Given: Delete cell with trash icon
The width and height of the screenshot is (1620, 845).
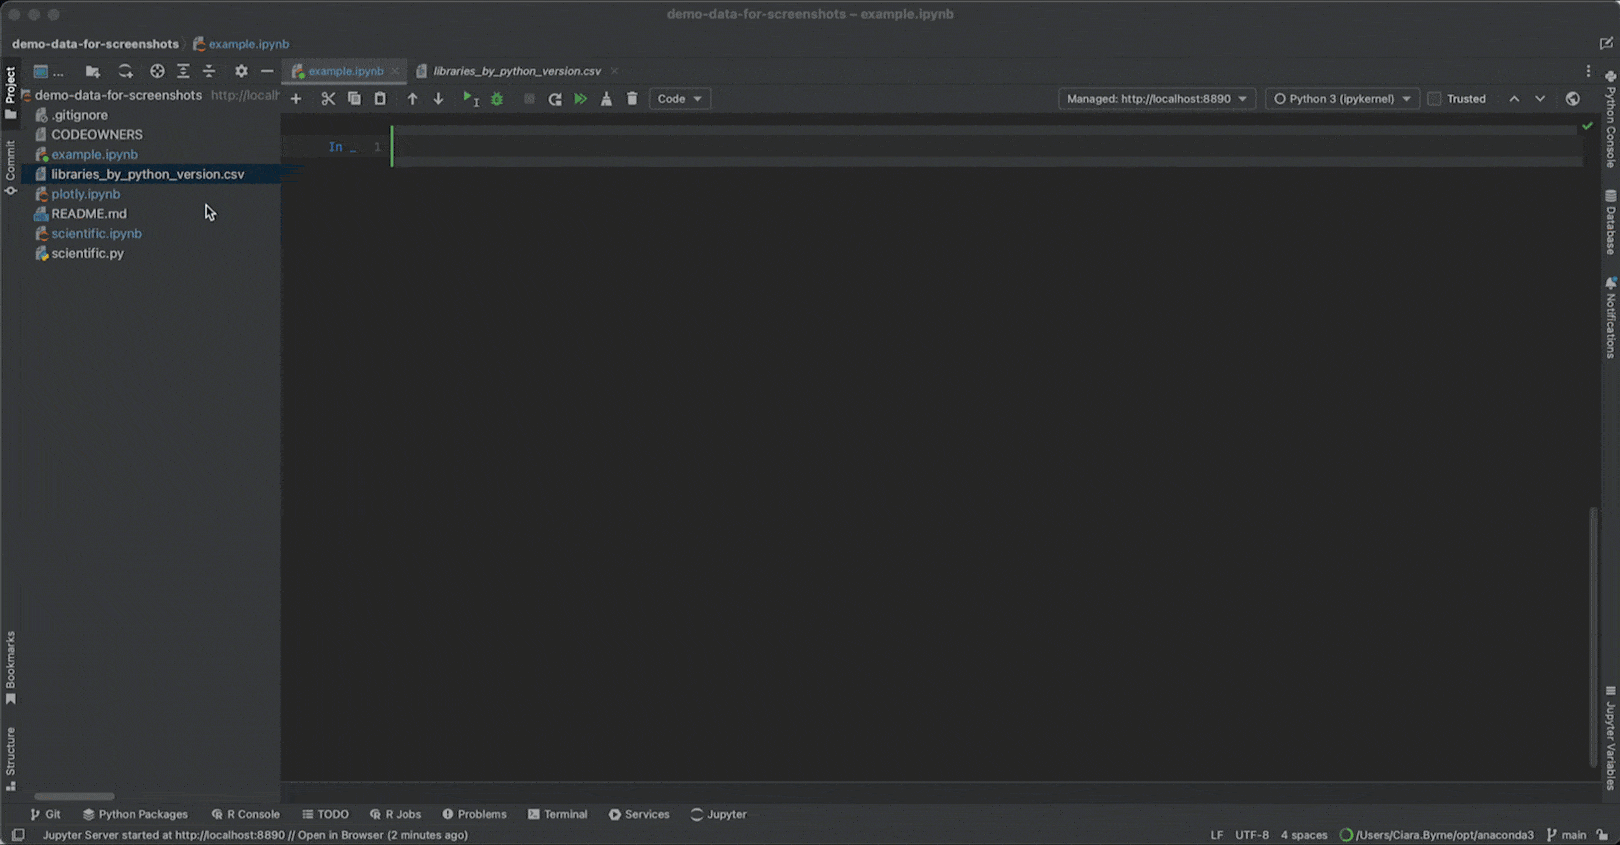Looking at the screenshot, I should [x=632, y=99].
